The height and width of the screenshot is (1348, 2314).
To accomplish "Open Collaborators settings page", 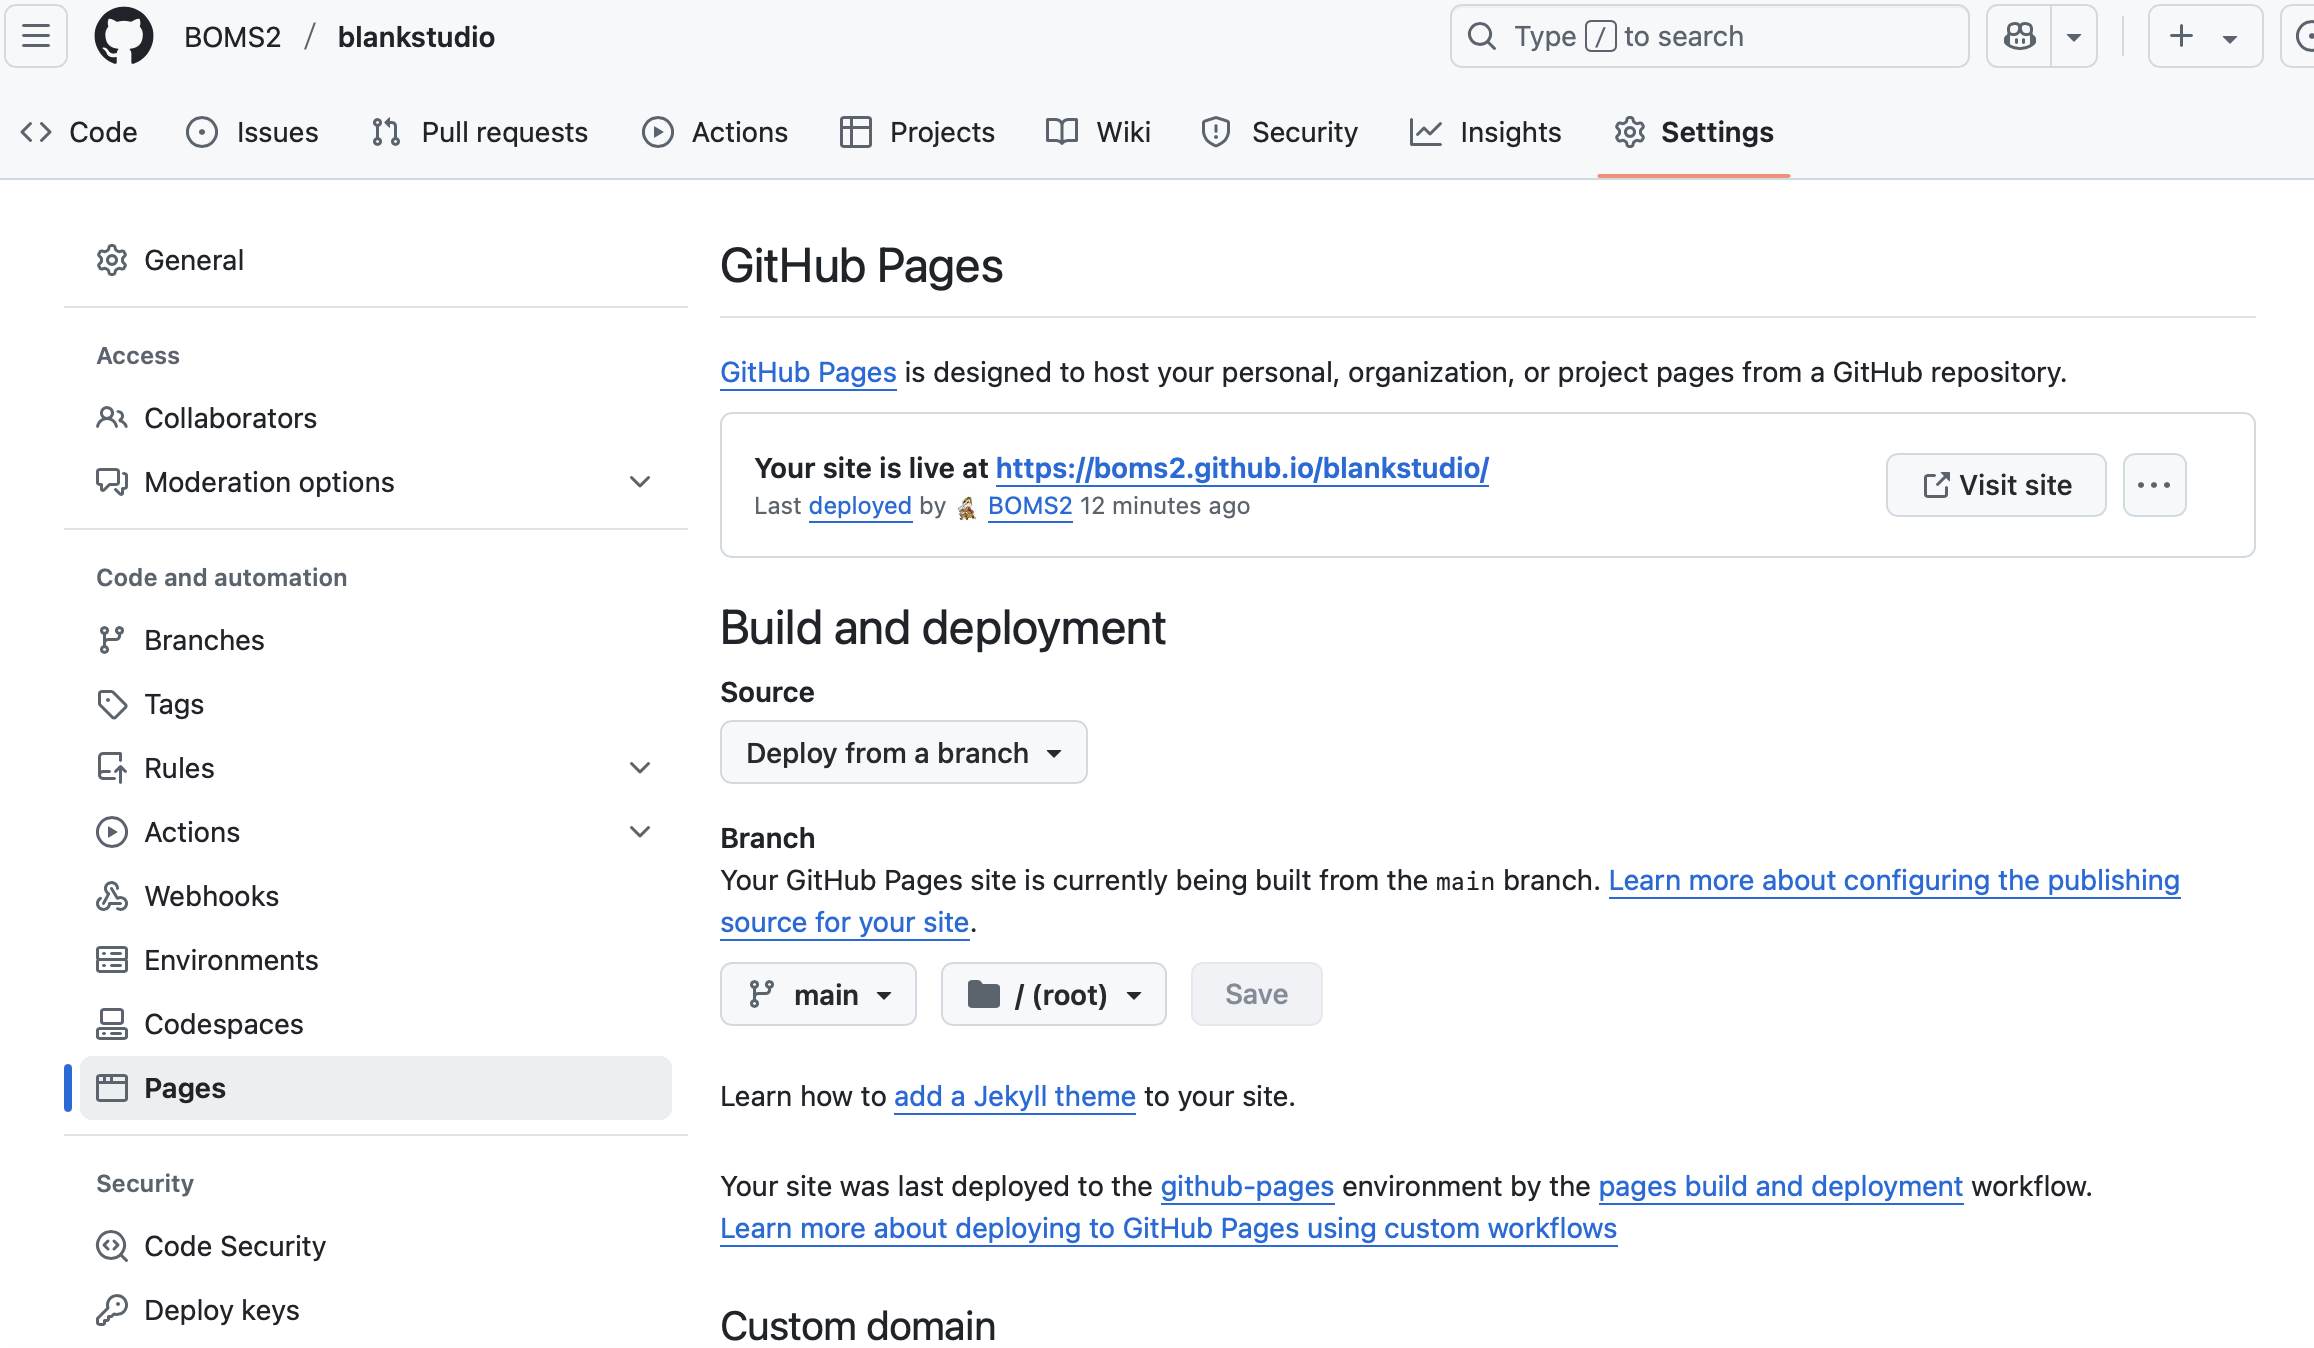I will point(376,418).
